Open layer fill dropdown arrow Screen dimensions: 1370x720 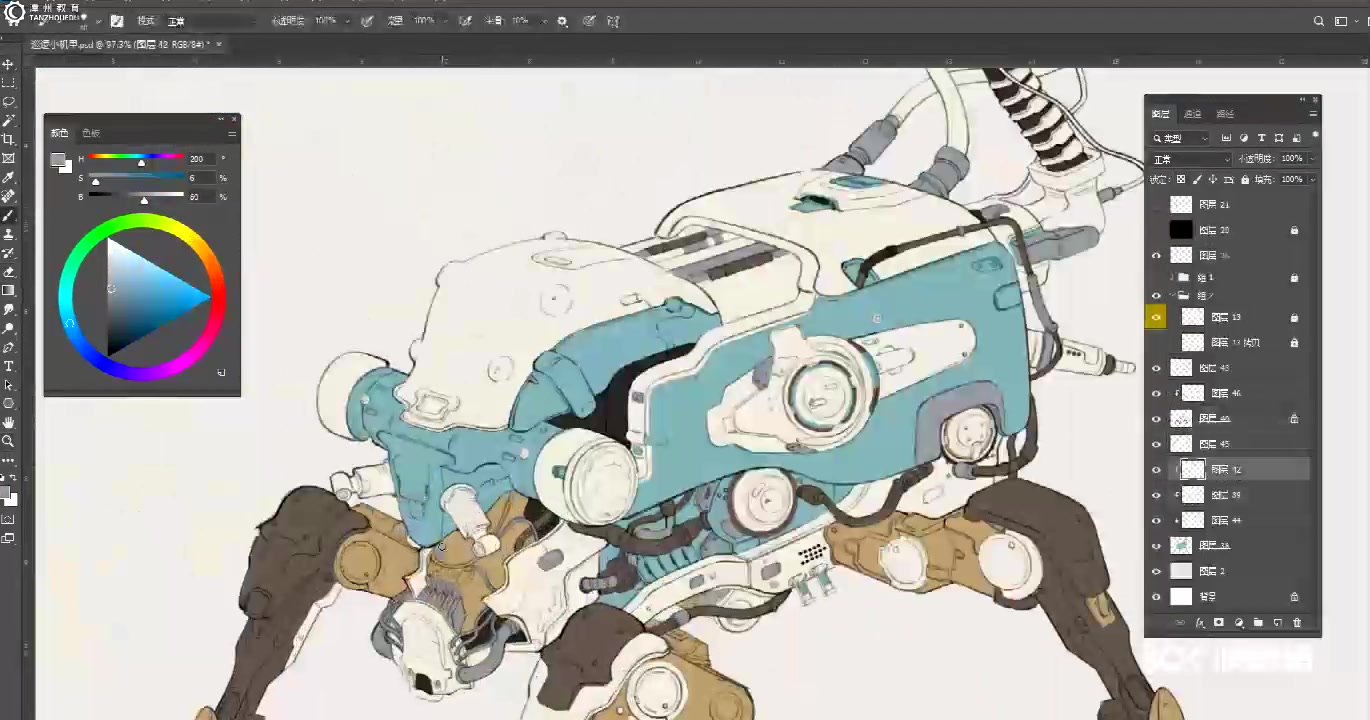(x=1312, y=180)
